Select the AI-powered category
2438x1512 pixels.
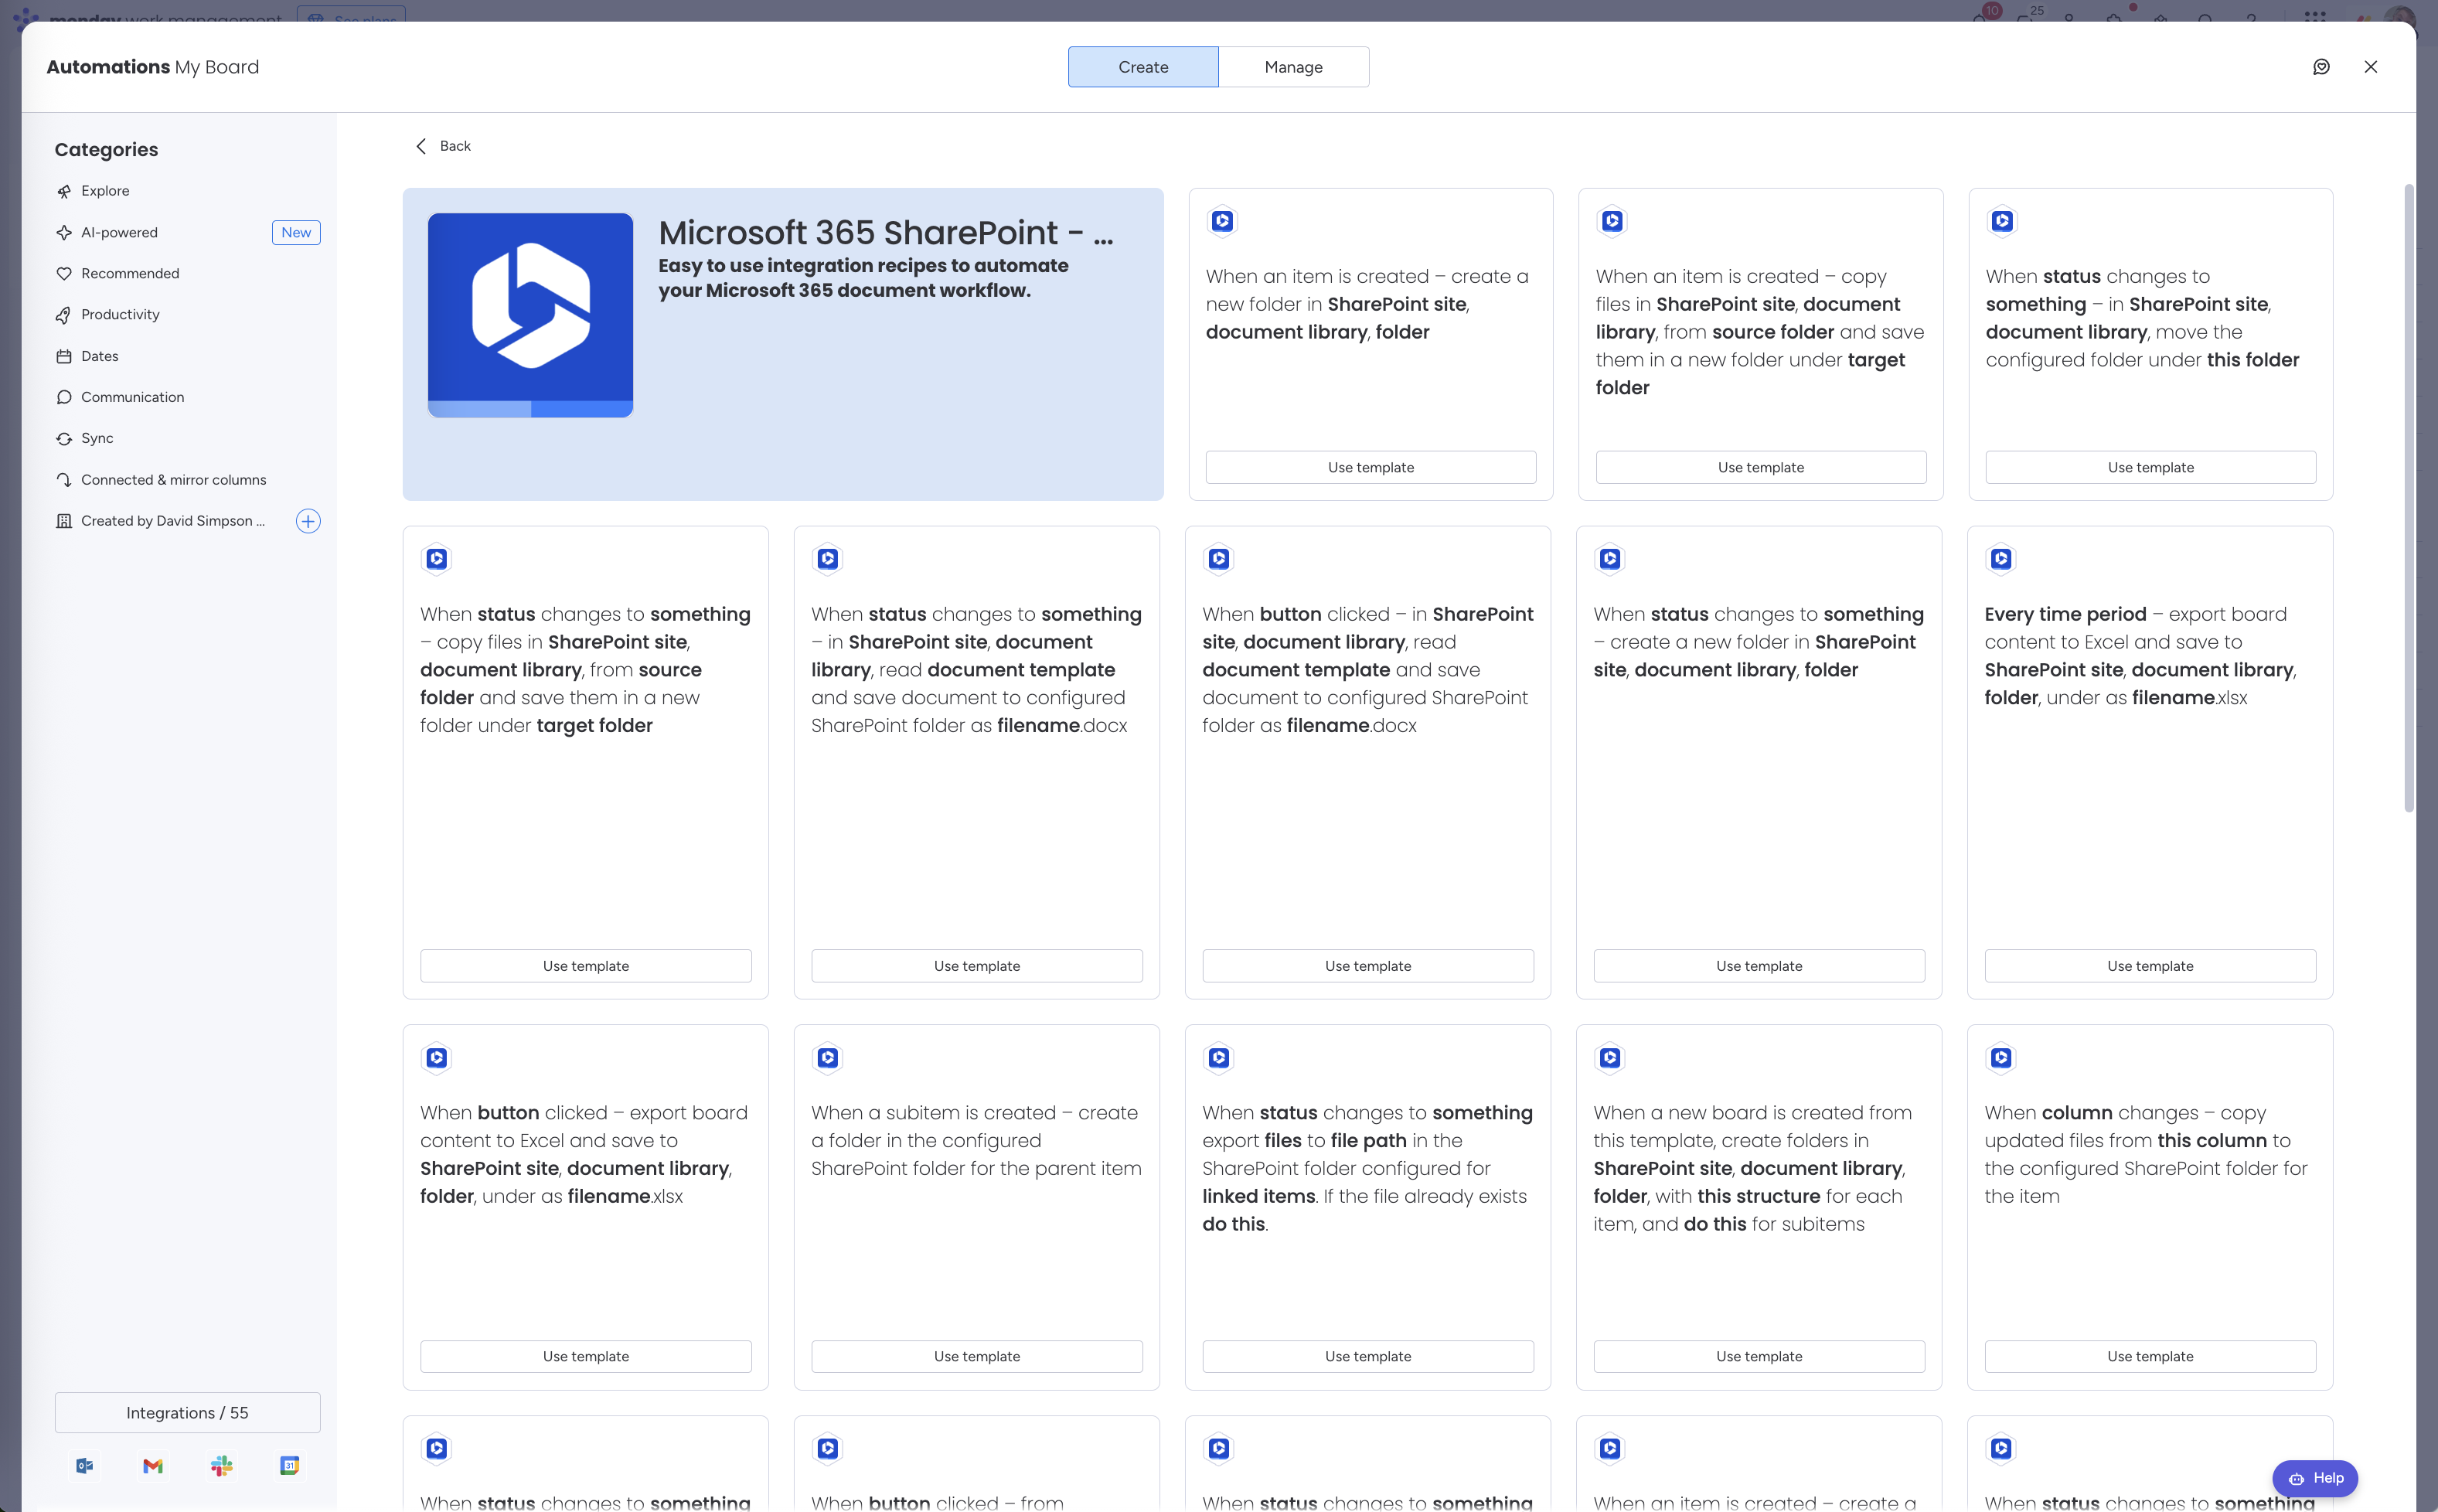[119, 232]
